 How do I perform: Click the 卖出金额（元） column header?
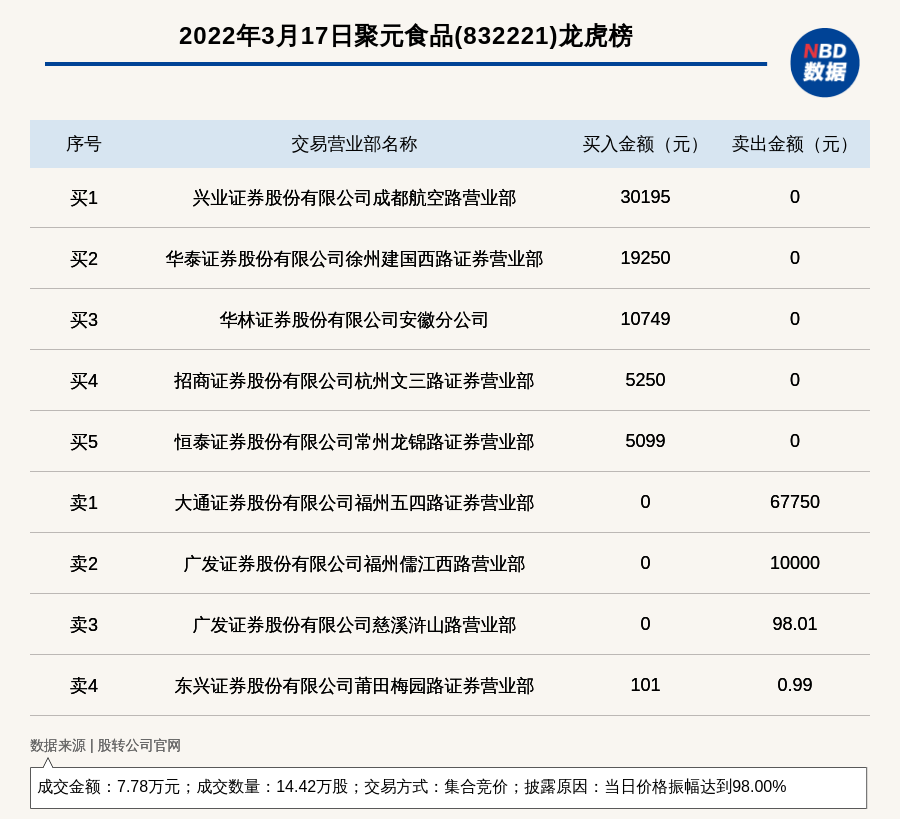click(x=794, y=144)
